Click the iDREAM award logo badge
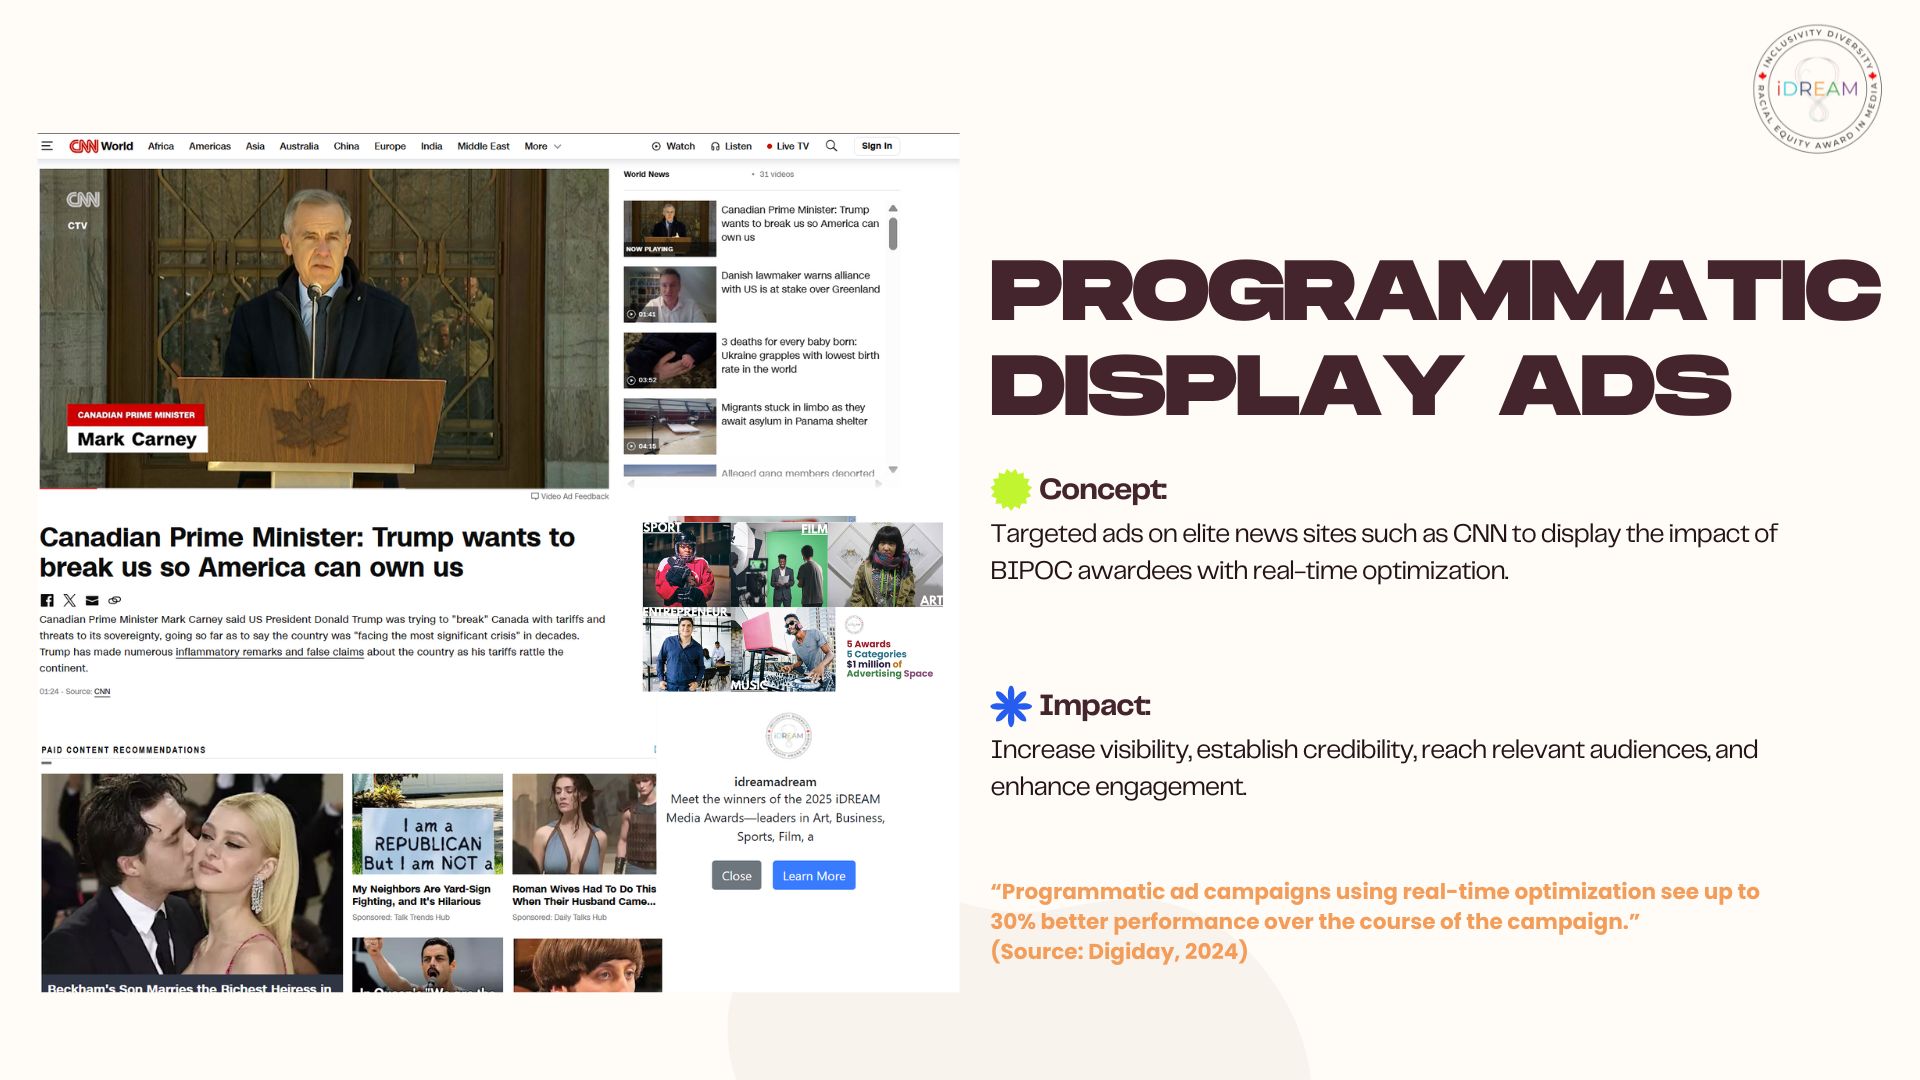Screen dimensions: 1920x1080 coord(1817,89)
